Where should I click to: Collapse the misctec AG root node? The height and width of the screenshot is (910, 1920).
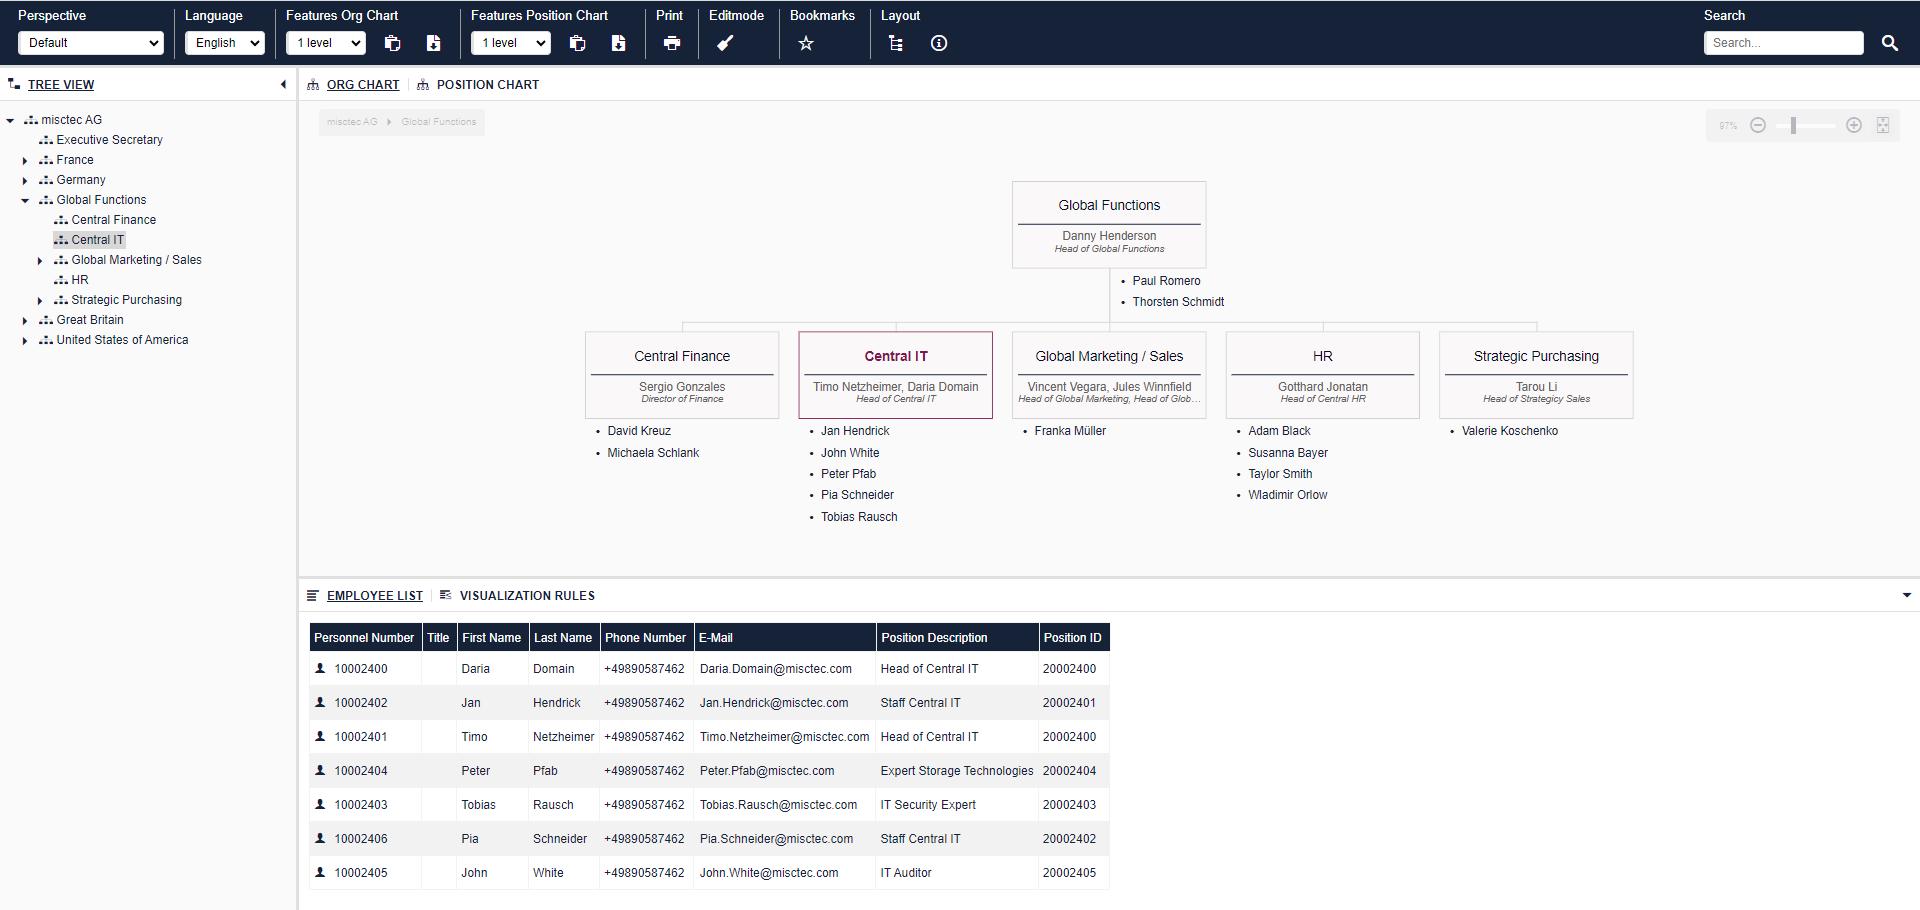[x=10, y=121]
